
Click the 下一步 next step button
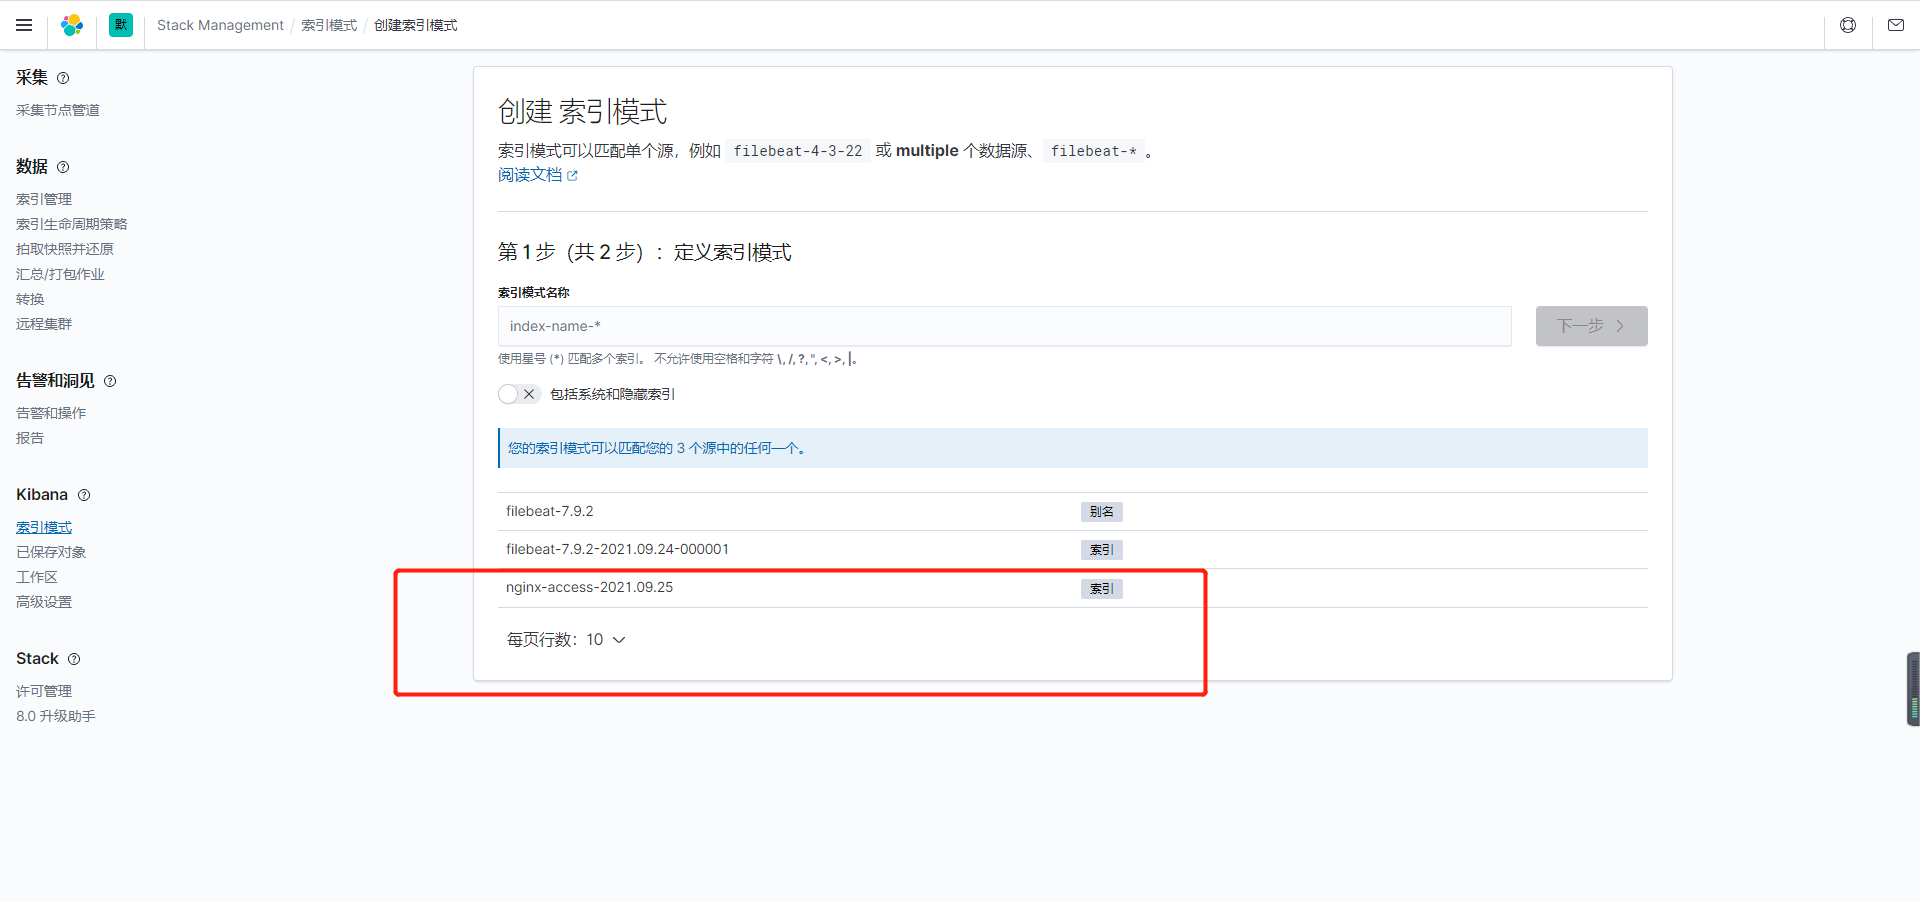[x=1590, y=326]
